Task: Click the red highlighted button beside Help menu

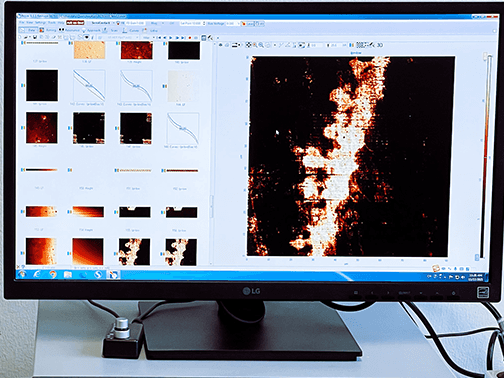Action: 75,23
